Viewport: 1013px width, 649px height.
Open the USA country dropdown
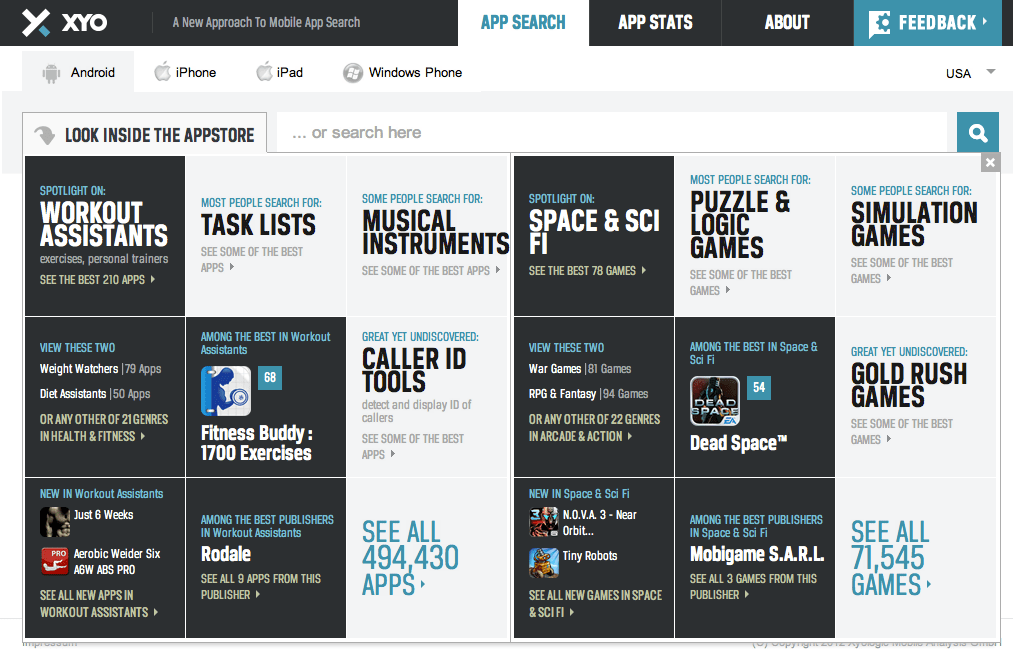(x=970, y=73)
